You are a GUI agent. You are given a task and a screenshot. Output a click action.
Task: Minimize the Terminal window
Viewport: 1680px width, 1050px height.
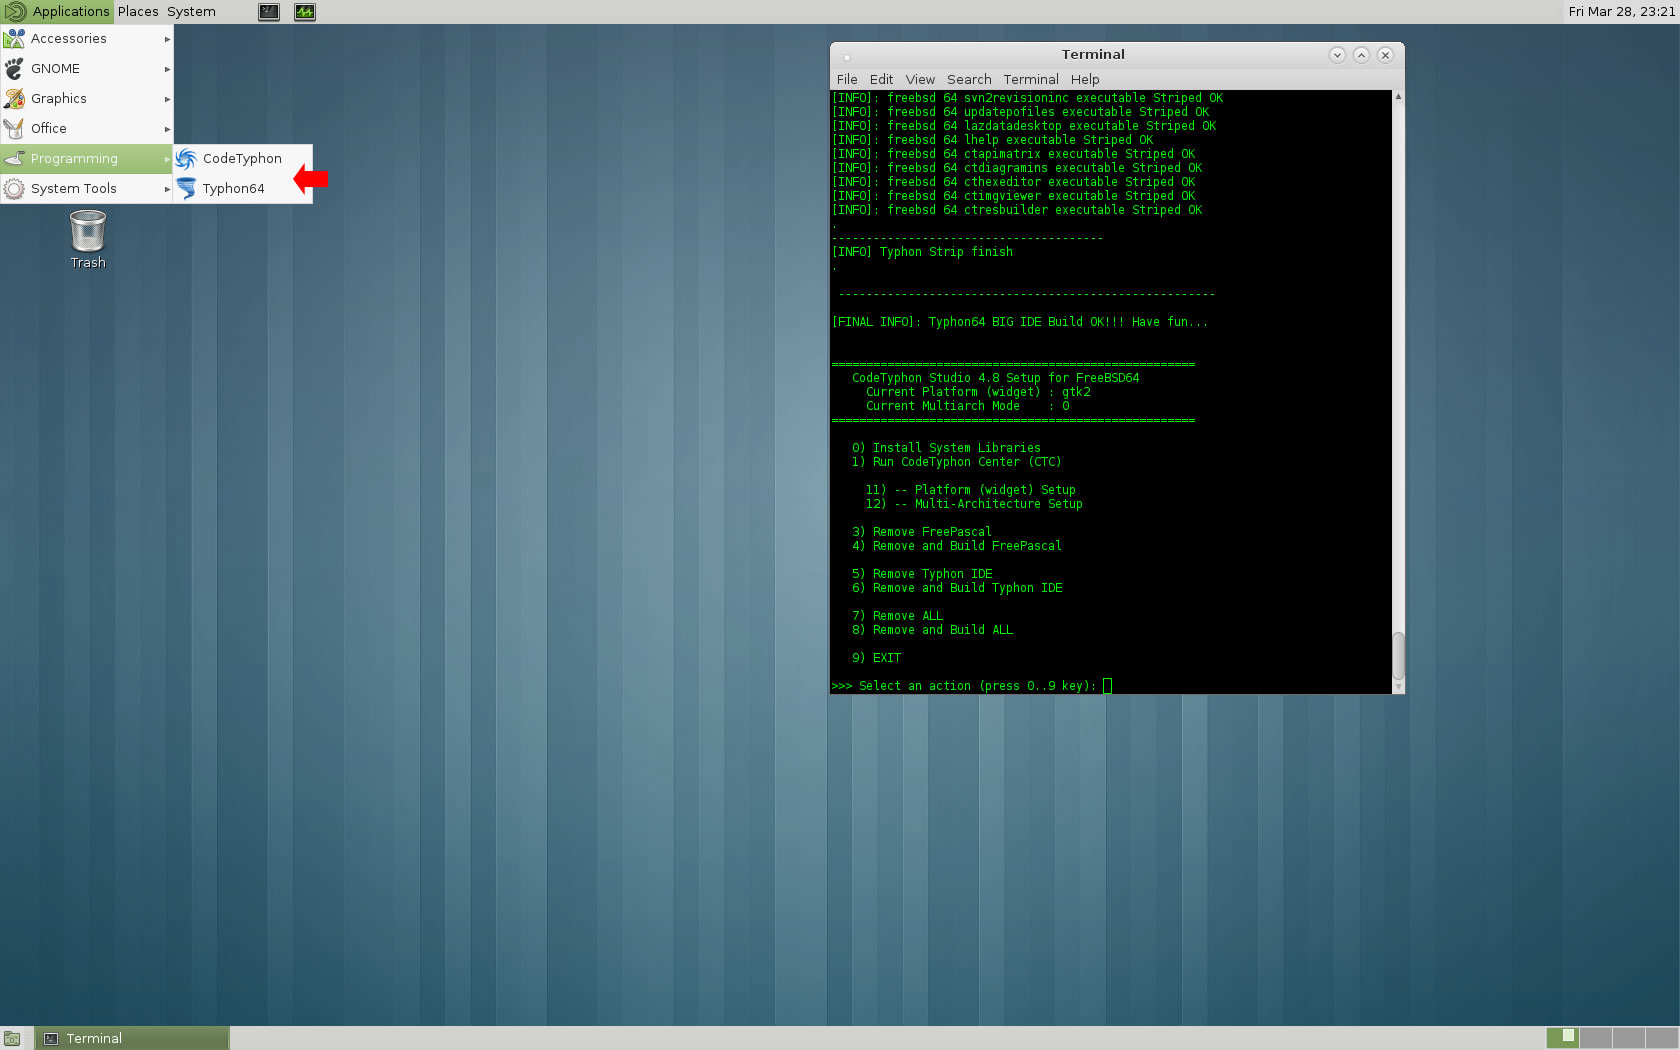(1337, 55)
